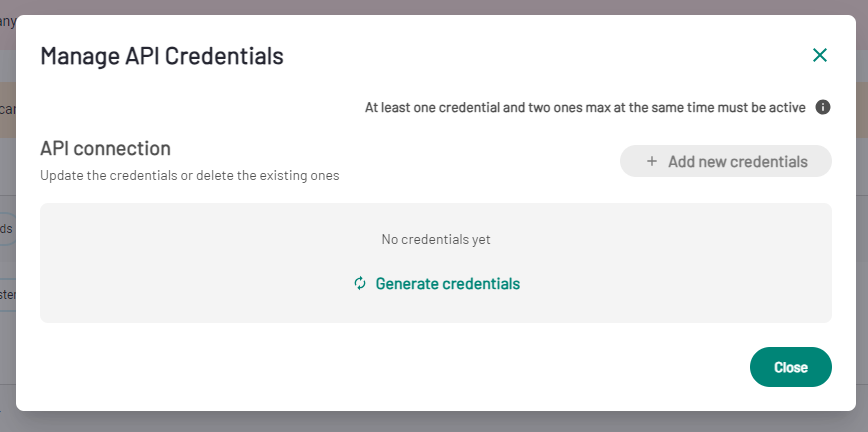Click the circular arrows icon beside Generate credentials
The height and width of the screenshot is (432, 868).
coord(360,284)
